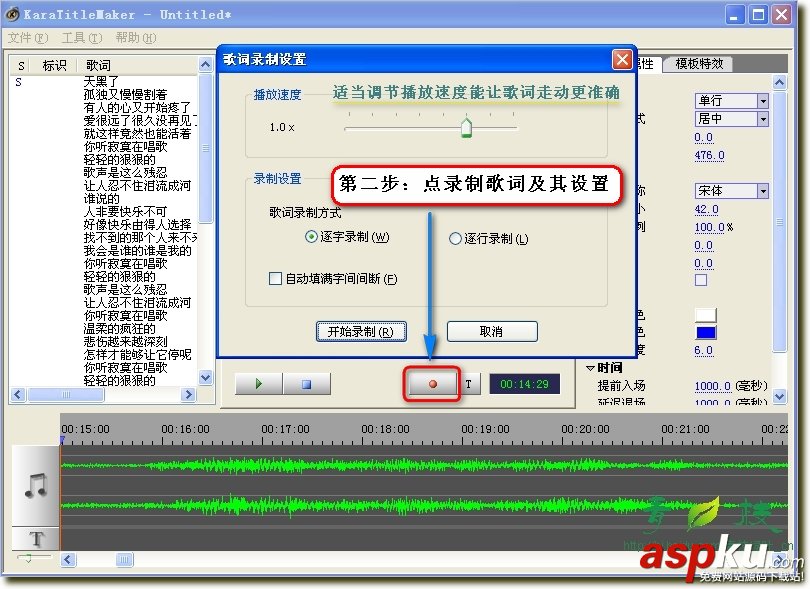Click the green play button

(x=259, y=384)
